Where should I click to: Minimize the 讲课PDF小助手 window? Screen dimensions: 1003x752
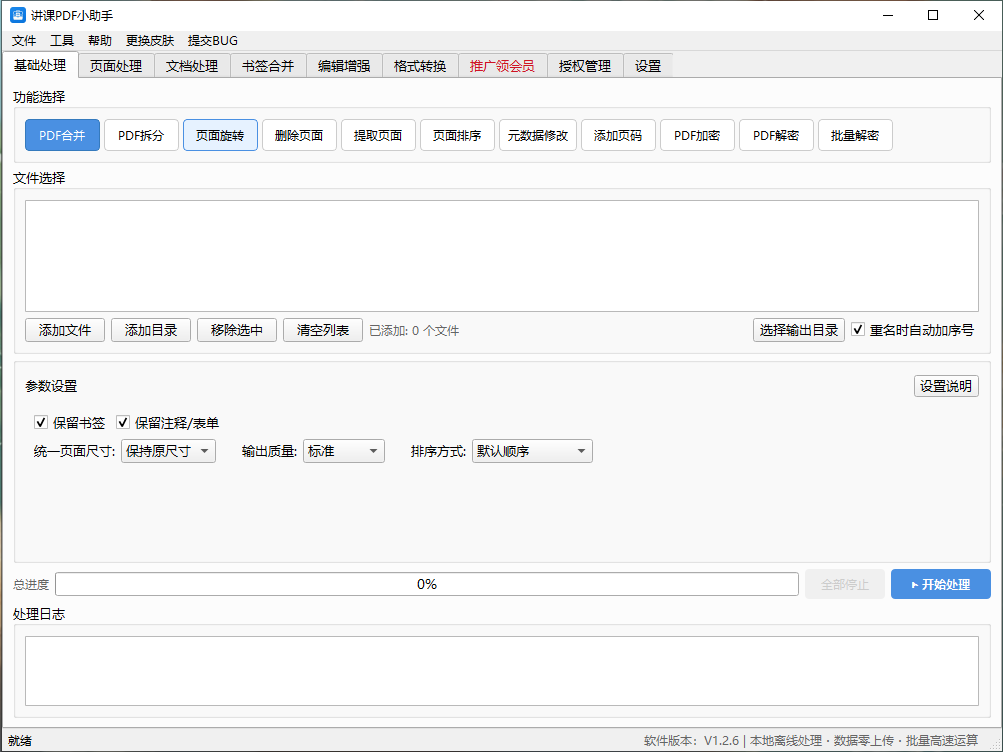tap(888, 15)
